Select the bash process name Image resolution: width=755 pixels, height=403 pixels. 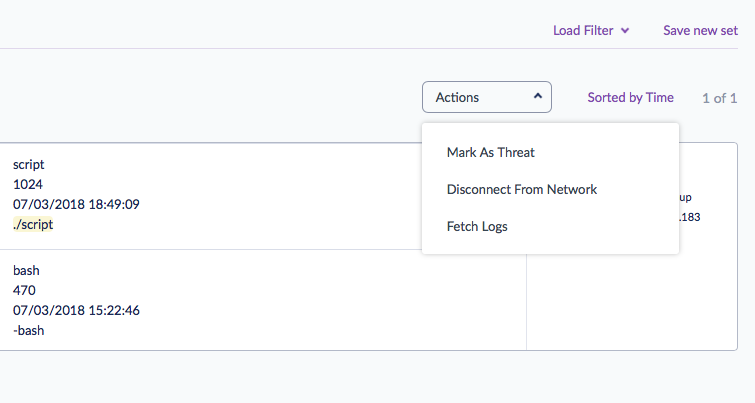pyautogui.click(x=26, y=270)
